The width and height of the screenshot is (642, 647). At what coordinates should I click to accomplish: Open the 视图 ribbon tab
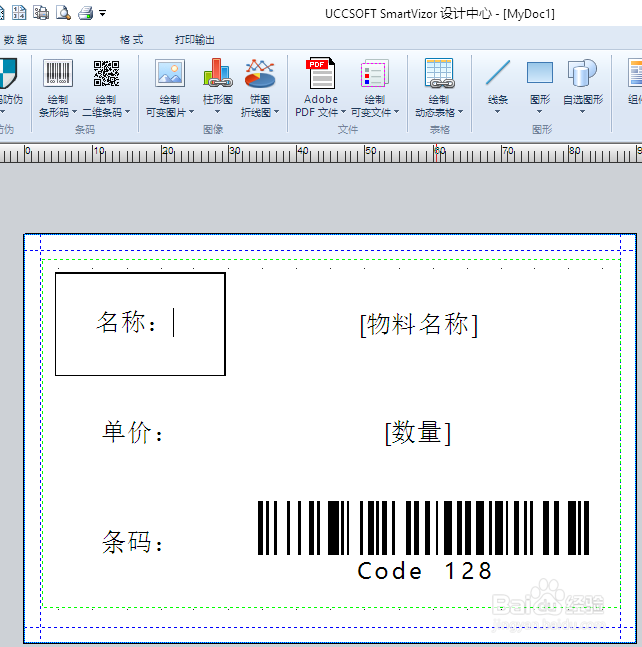(x=73, y=40)
